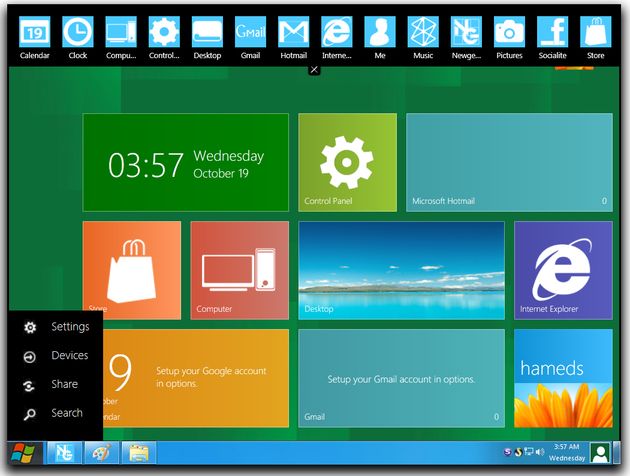630x476 pixels.
Task: Open Newgen app in the taskbar
Action: coord(64,453)
